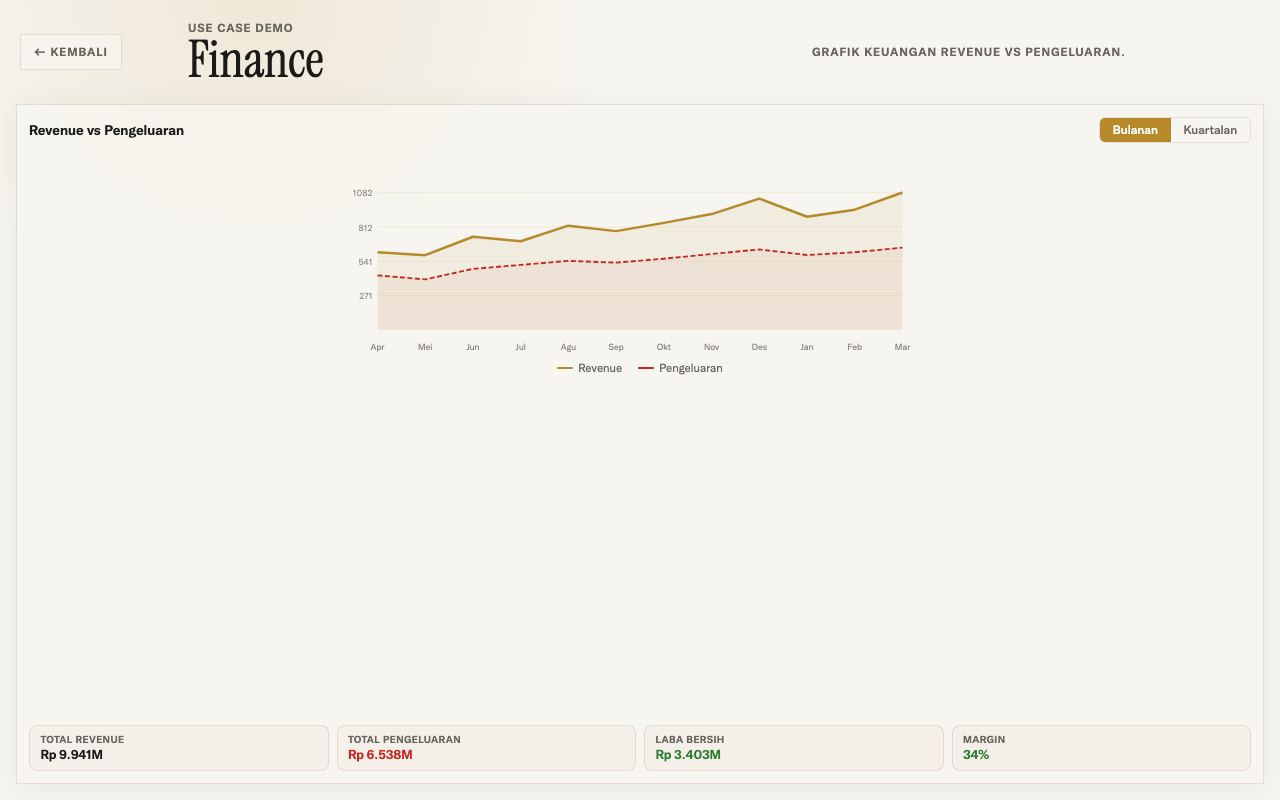The image size is (1280, 800).
Task: Click the 271 y-axis value
Action: coord(365,296)
